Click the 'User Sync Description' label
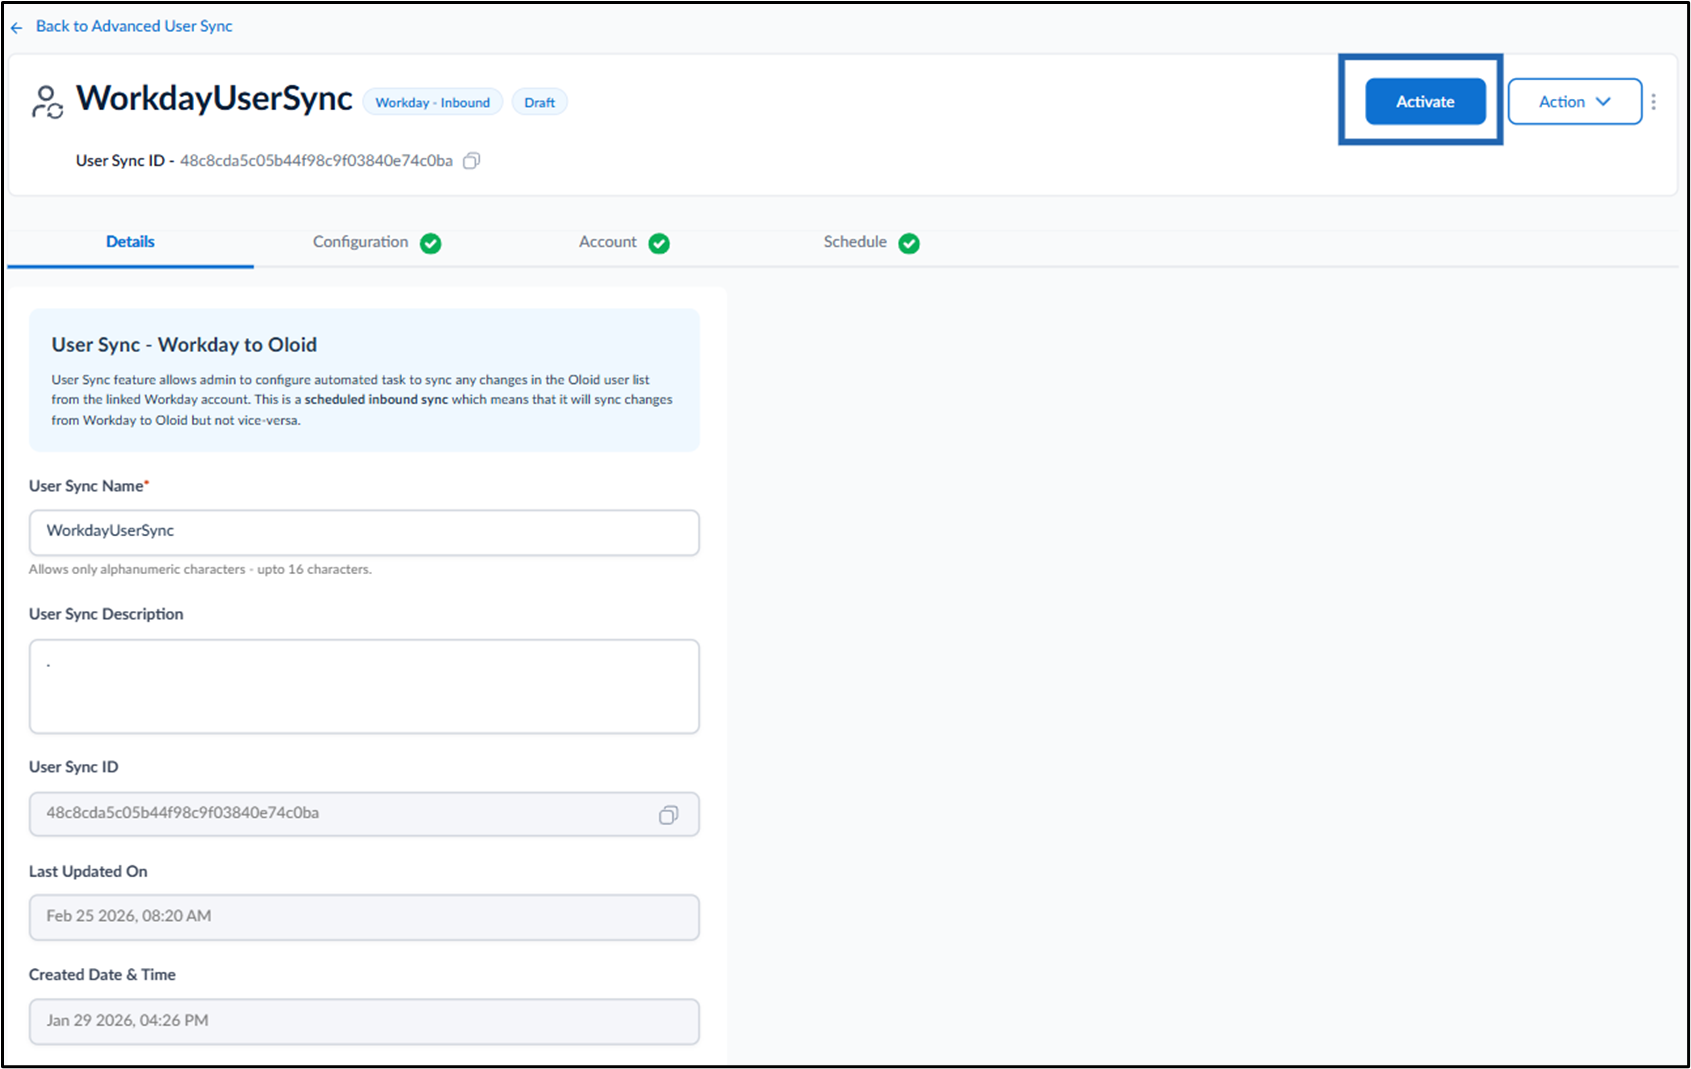 point(106,614)
